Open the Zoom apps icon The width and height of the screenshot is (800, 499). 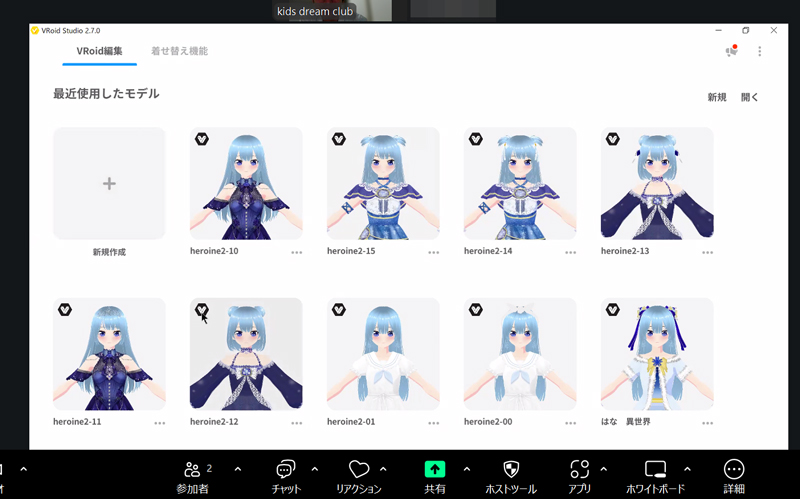click(579, 469)
